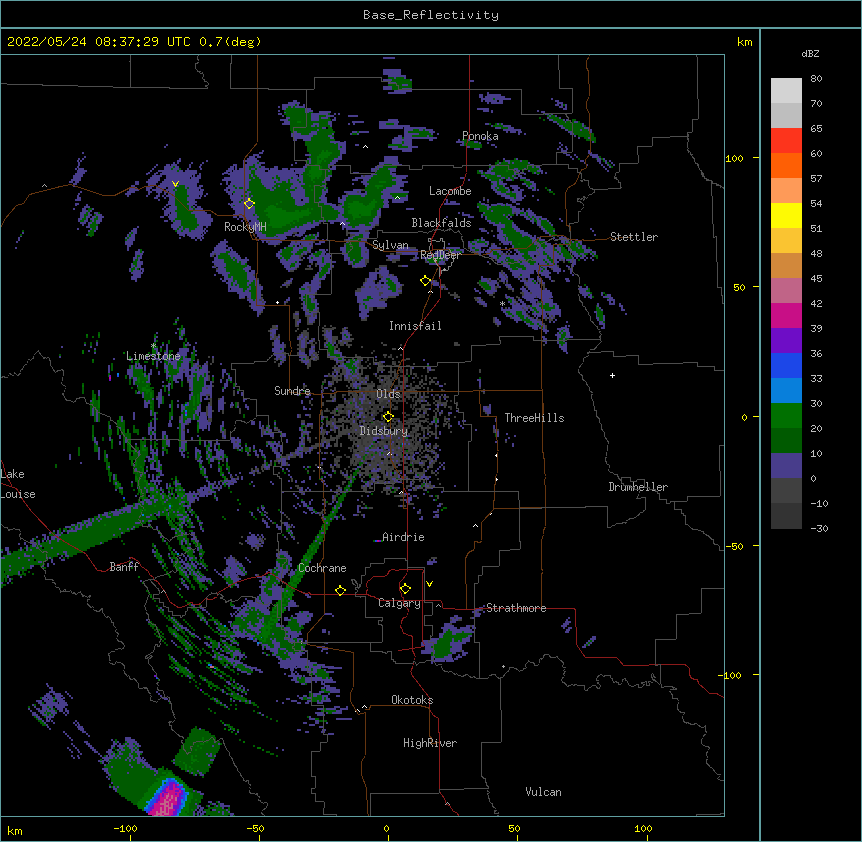Click the ThreeHills city label
The height and width of the screenshot is (842, 862).
click(534, 418)
